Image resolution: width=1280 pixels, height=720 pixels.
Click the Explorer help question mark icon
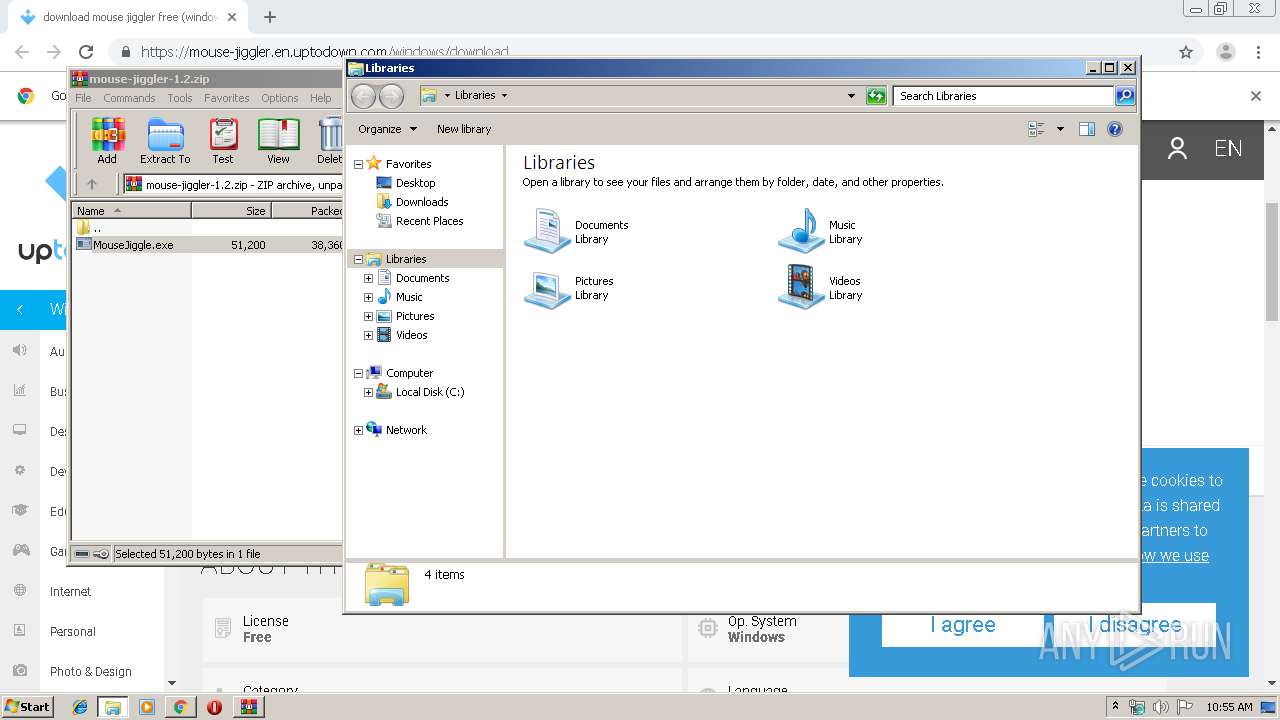click(x=1115, y=129)
